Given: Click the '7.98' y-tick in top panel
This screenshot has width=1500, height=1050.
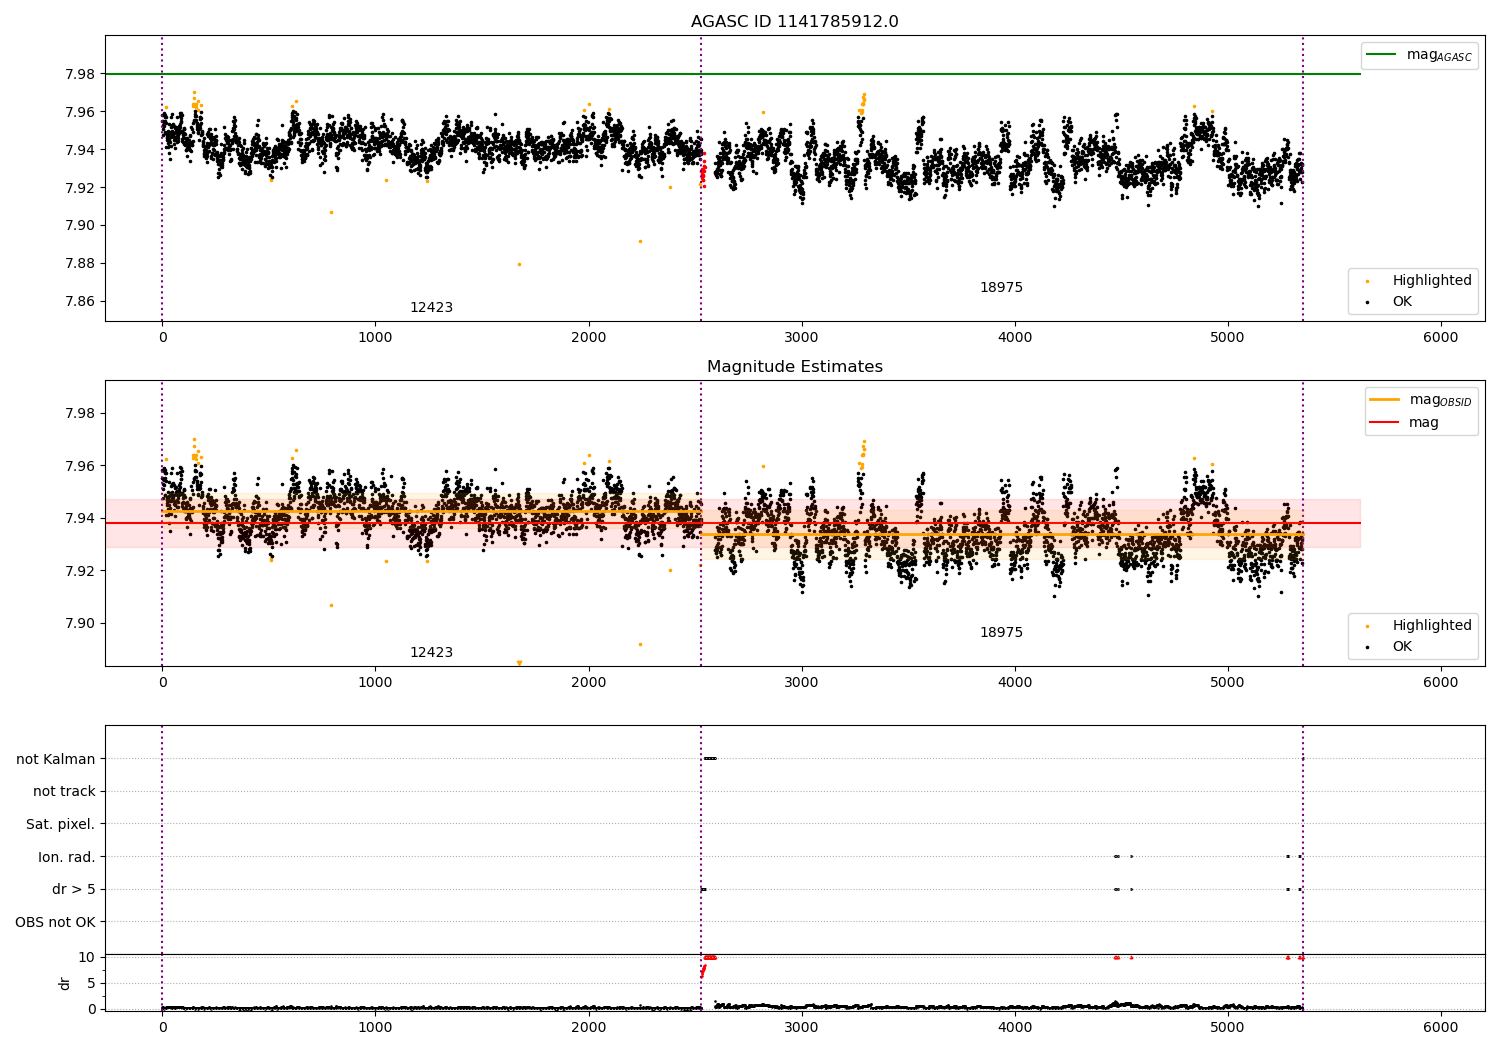Looking at the screenshot, I should [x=80, y=74].
